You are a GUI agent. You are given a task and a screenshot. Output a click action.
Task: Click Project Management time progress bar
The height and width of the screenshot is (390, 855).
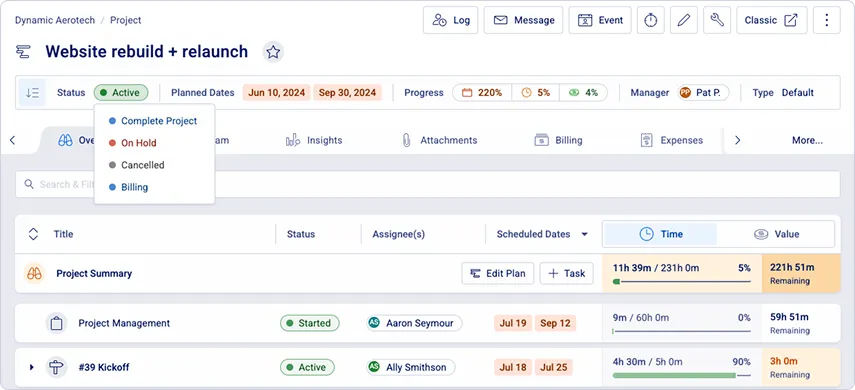(x=682, y=331)
